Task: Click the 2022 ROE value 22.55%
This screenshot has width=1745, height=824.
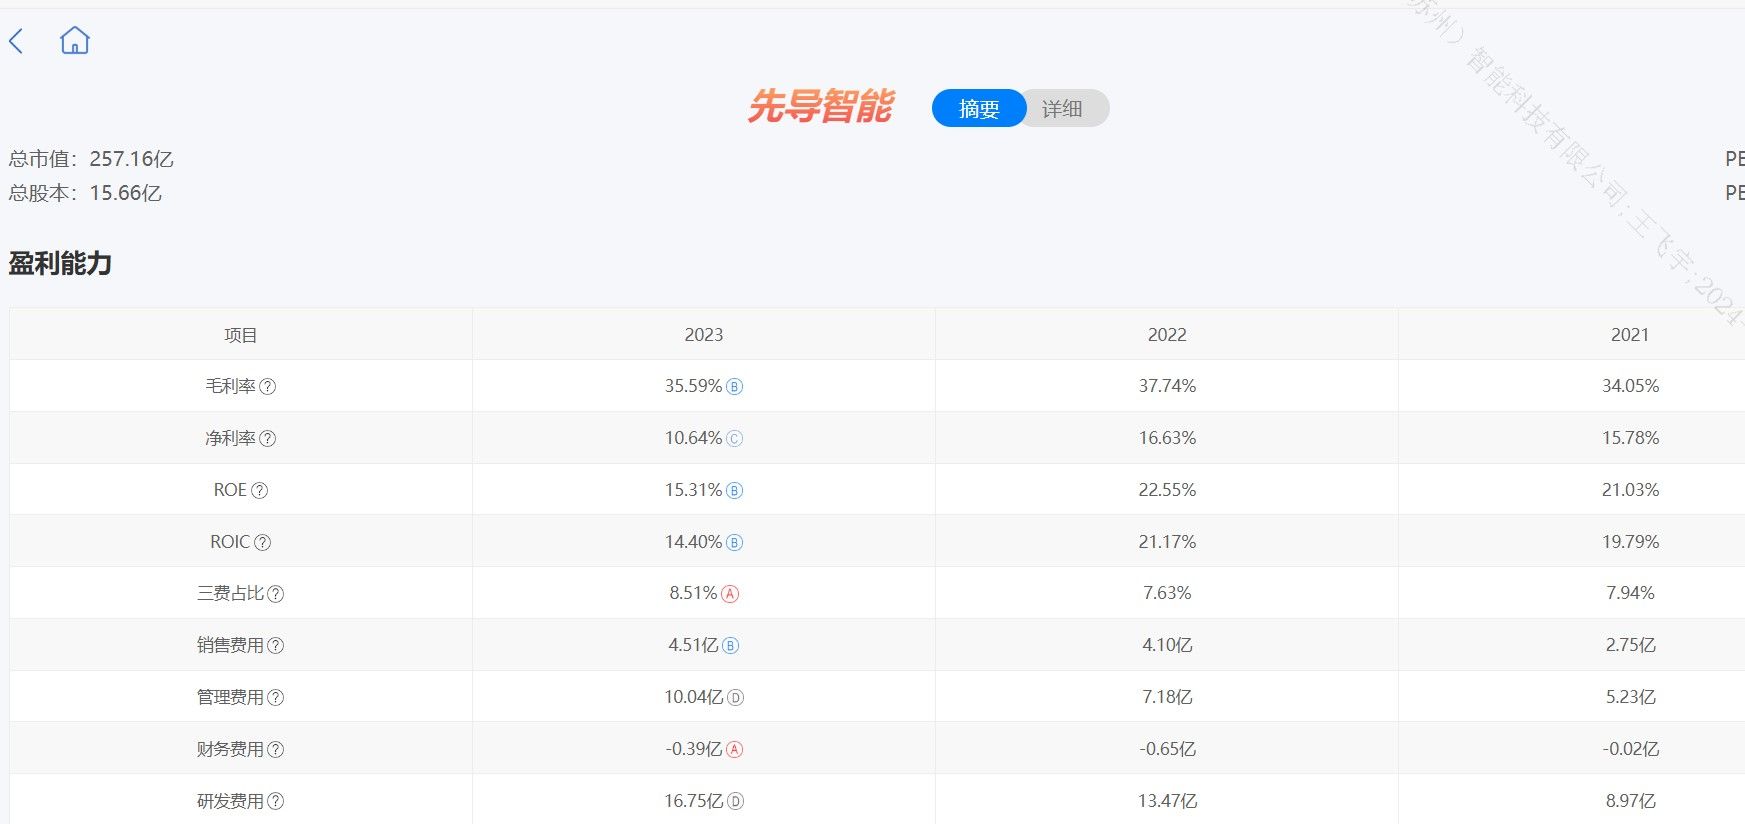Action: tap(1167, 490)
